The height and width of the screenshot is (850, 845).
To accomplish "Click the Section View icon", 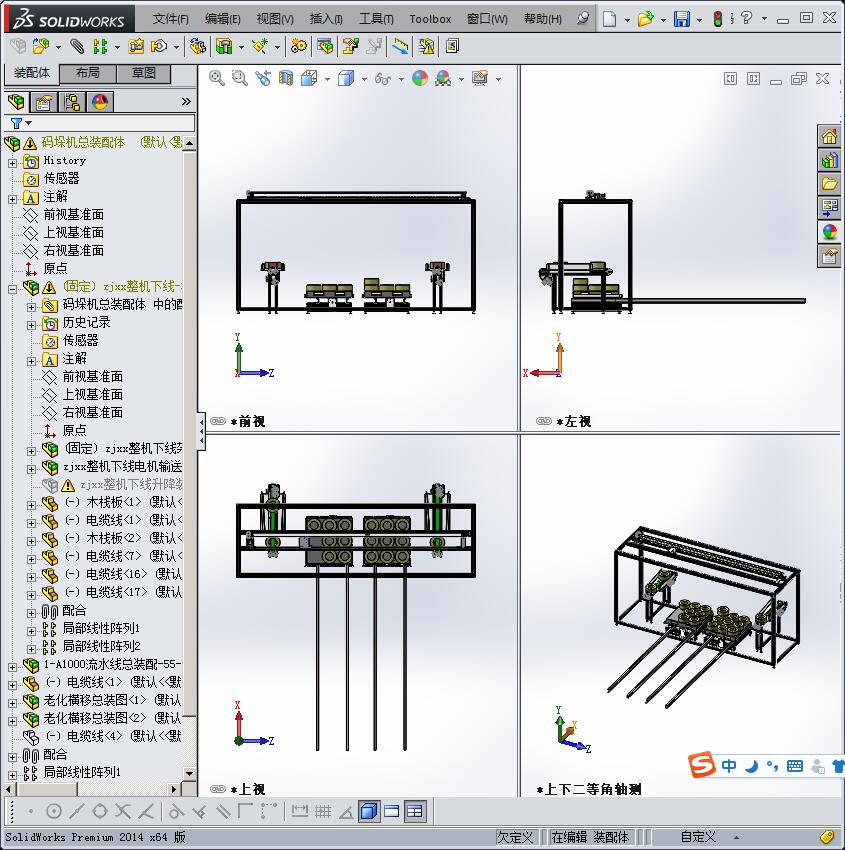I will coord(286,79).
